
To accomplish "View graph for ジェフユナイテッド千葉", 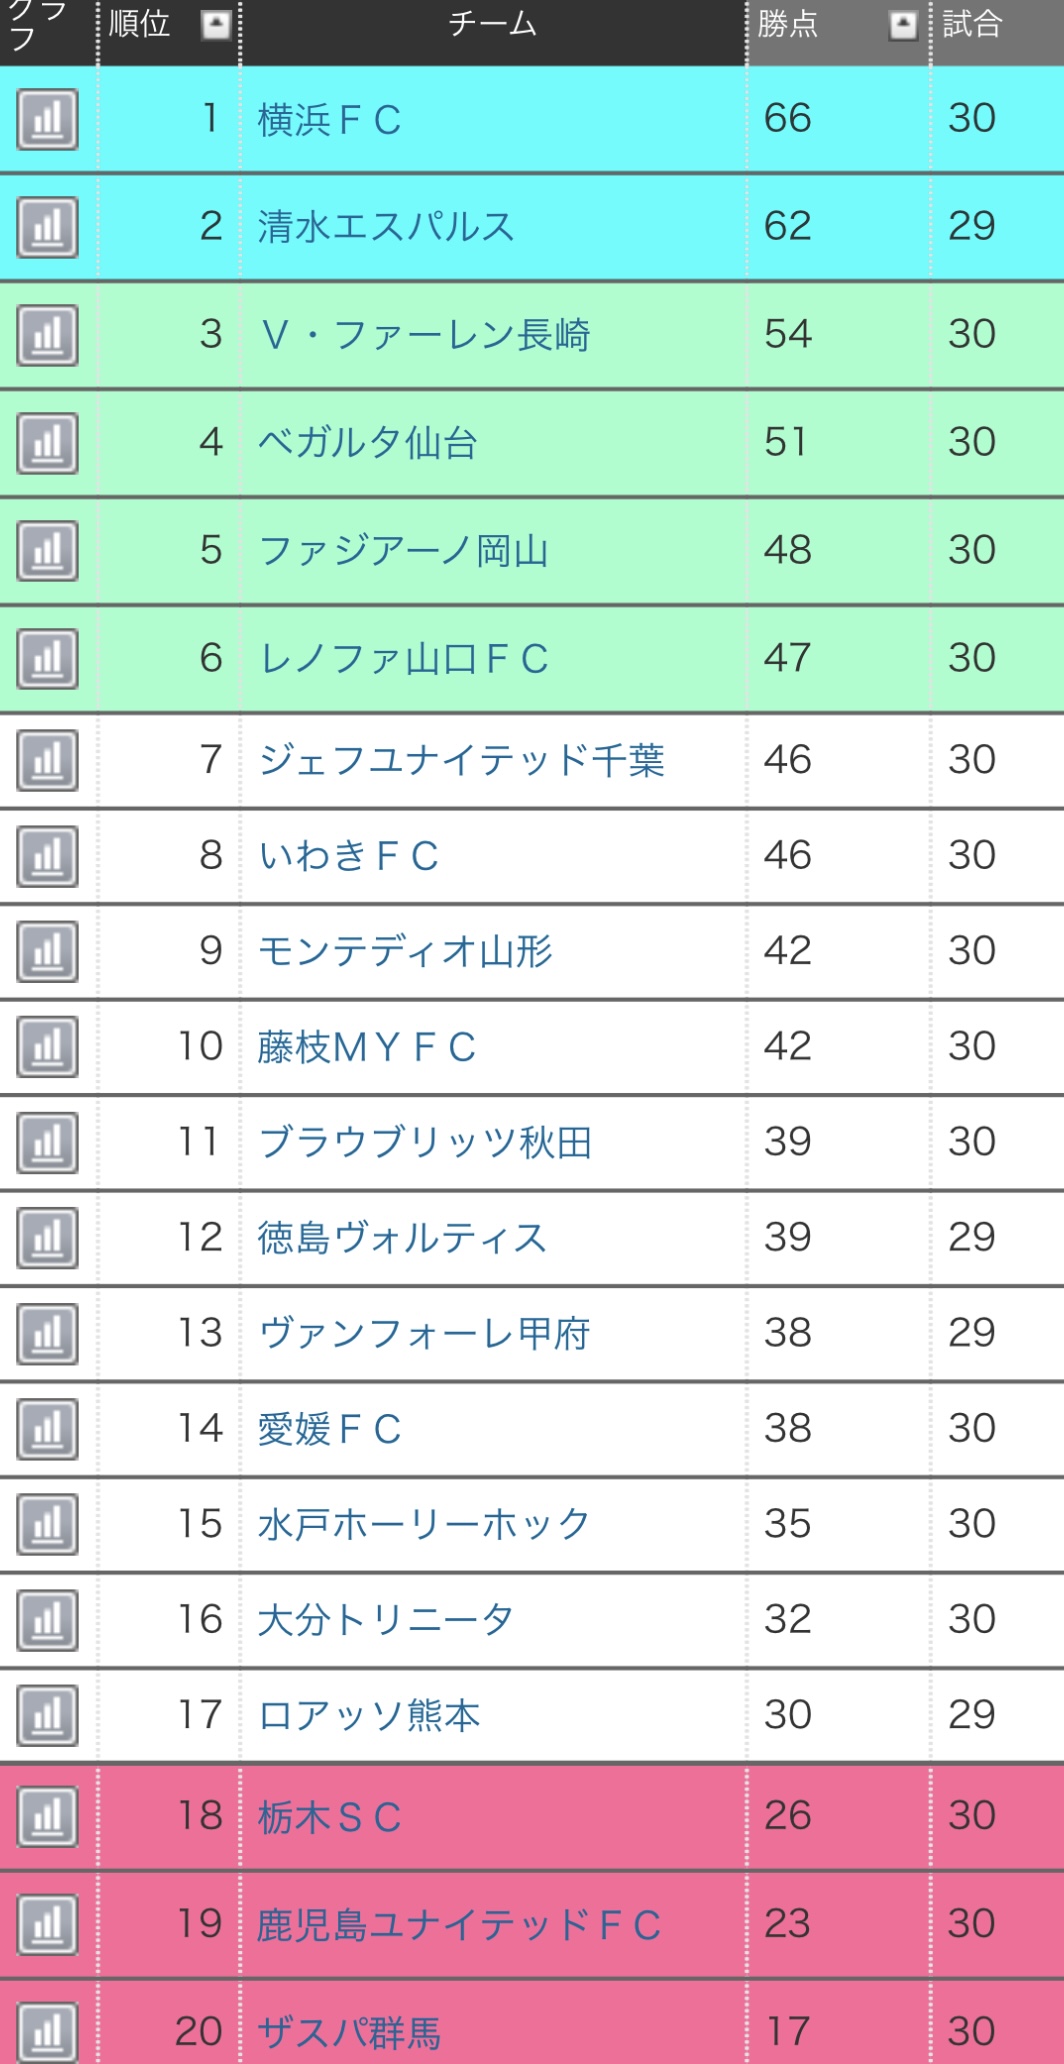I will (47, 761).
